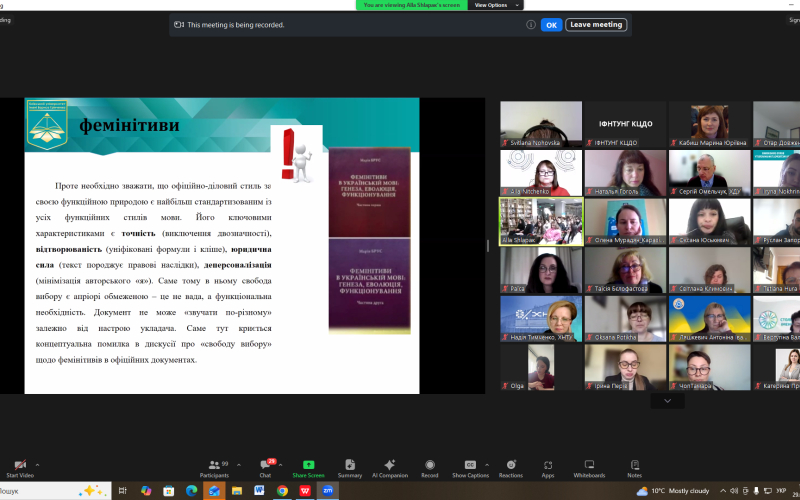Show hidden system tray icons
Viewport: 800px width, 500px height.
click(x=722, y=491)
